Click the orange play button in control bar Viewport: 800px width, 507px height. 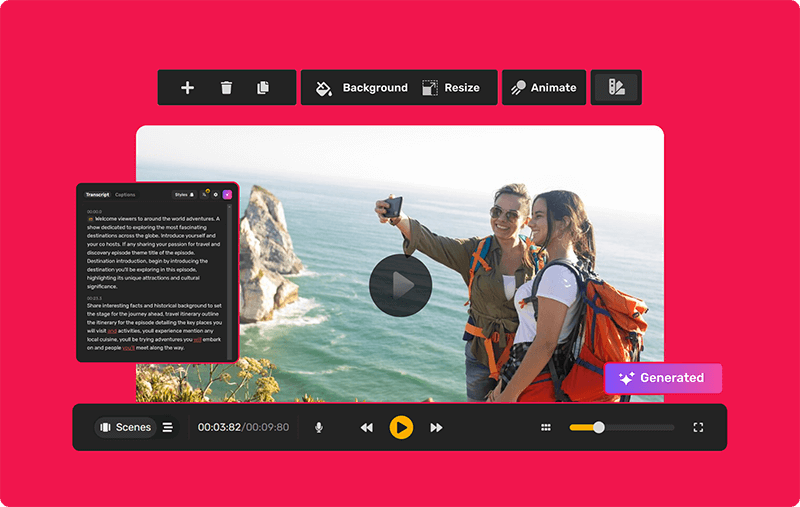pyautogui.click(x=401, y=427)
